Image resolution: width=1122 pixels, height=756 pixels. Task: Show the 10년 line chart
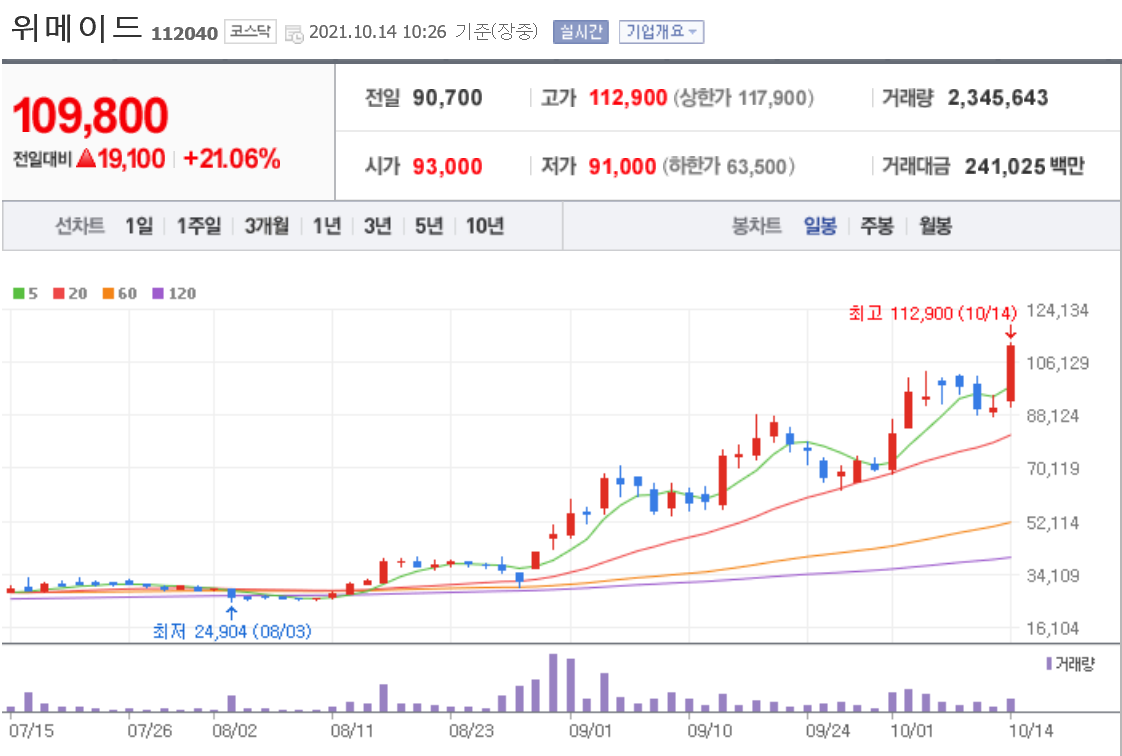pos(485,226)
